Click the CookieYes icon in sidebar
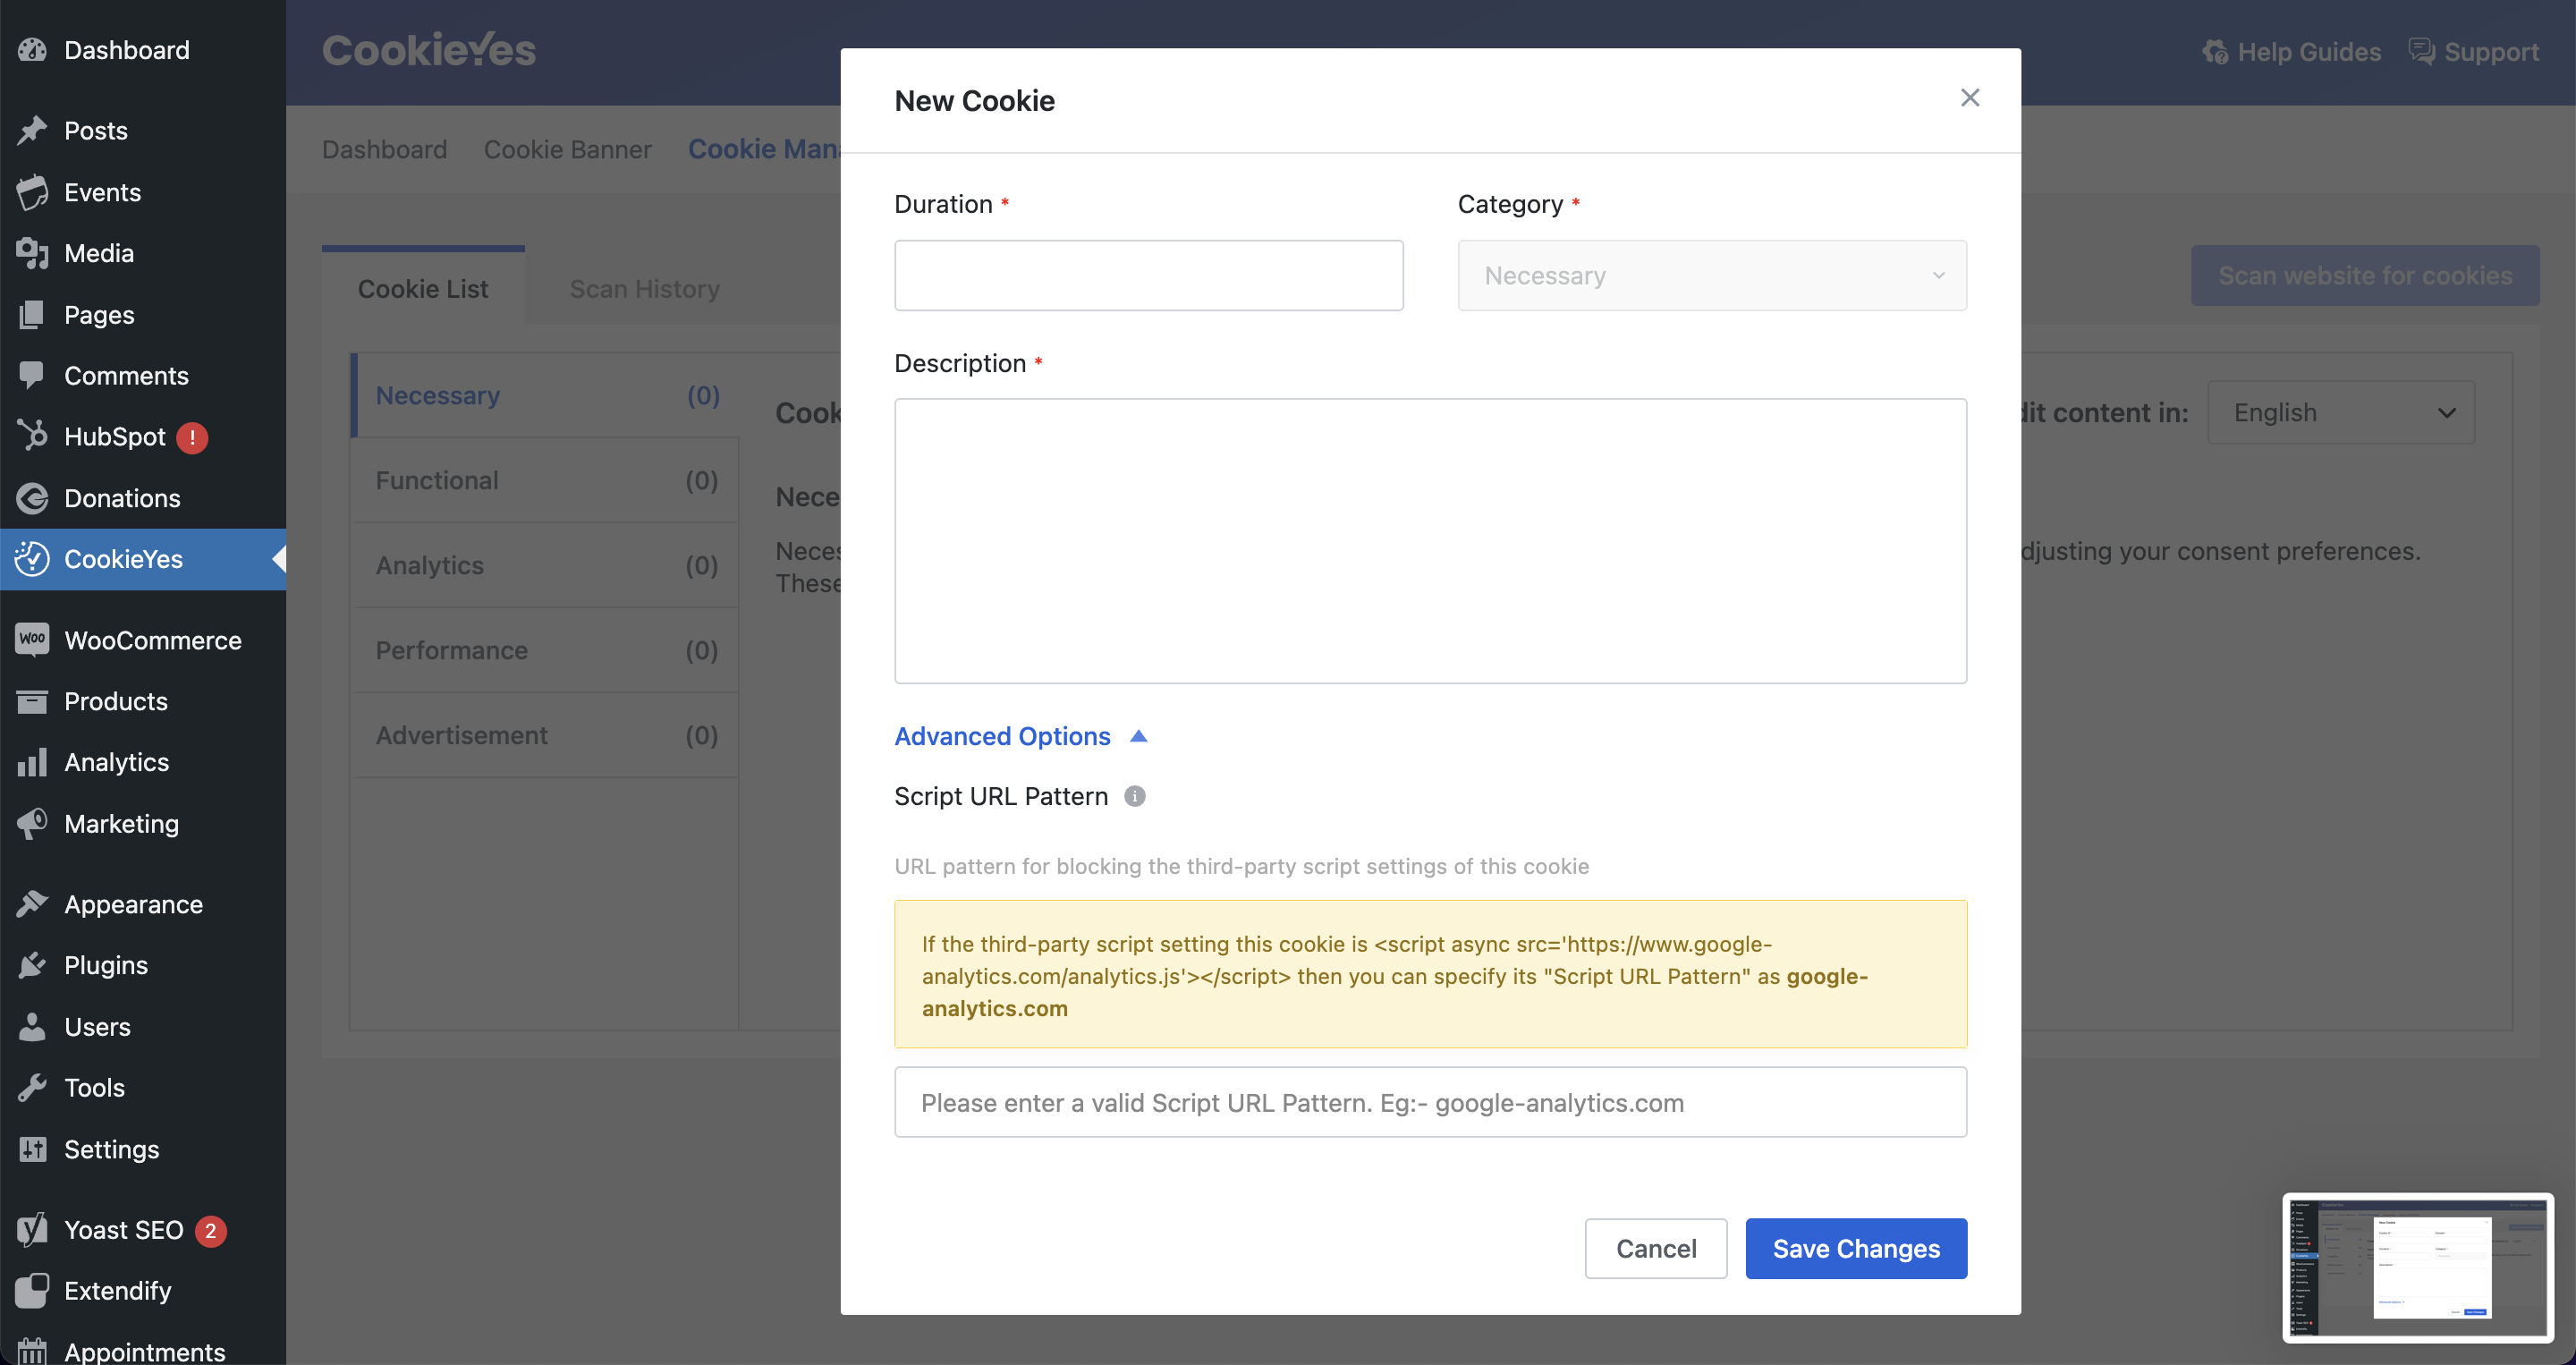The height and width of the screenshot is (1365, 2576). tap(34, 557)
